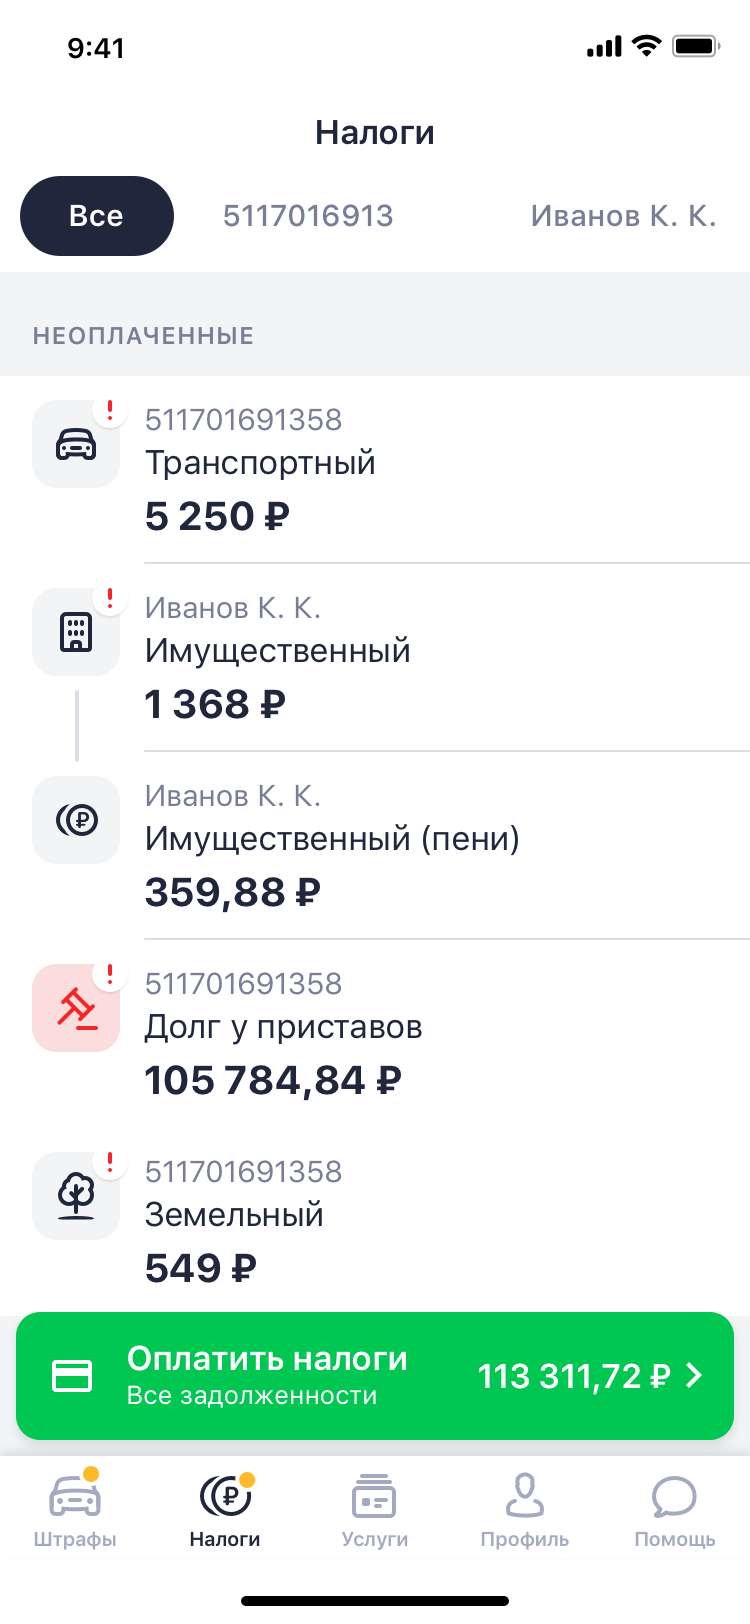Viewport: 750px width, 1624px height.
Task: Filter by INN 5117016913 tab
Action: click(308, 216)
